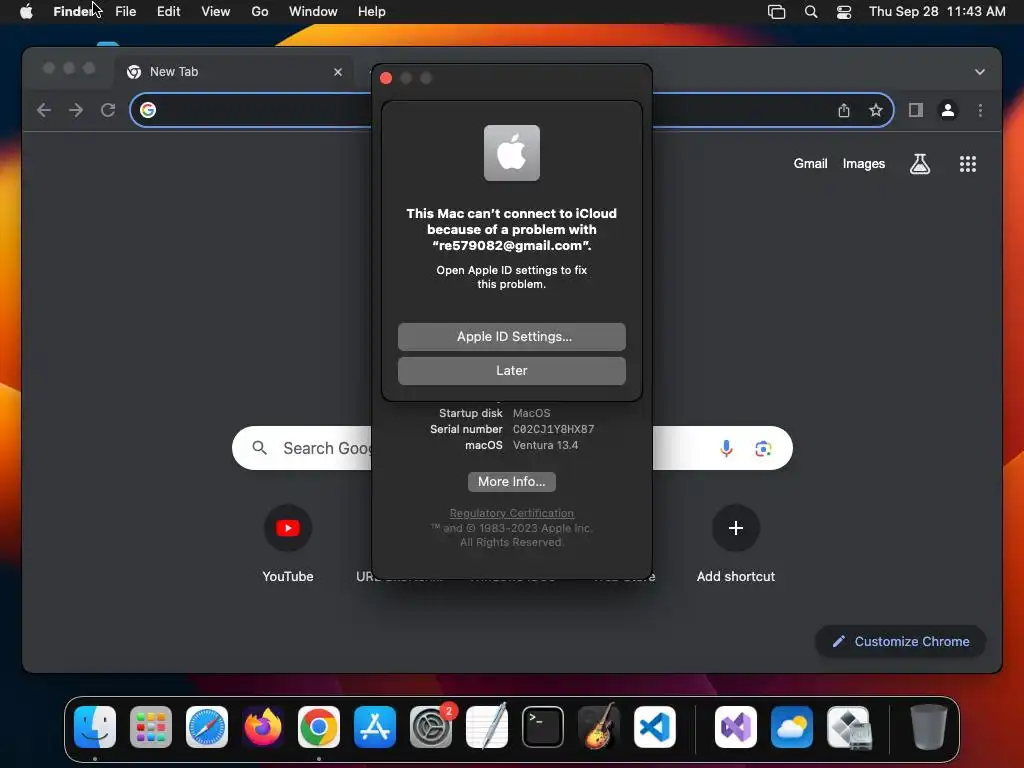Go forward in Chrome
The width and height of the screenshot is (1024, 768).
tap(76, 110)
